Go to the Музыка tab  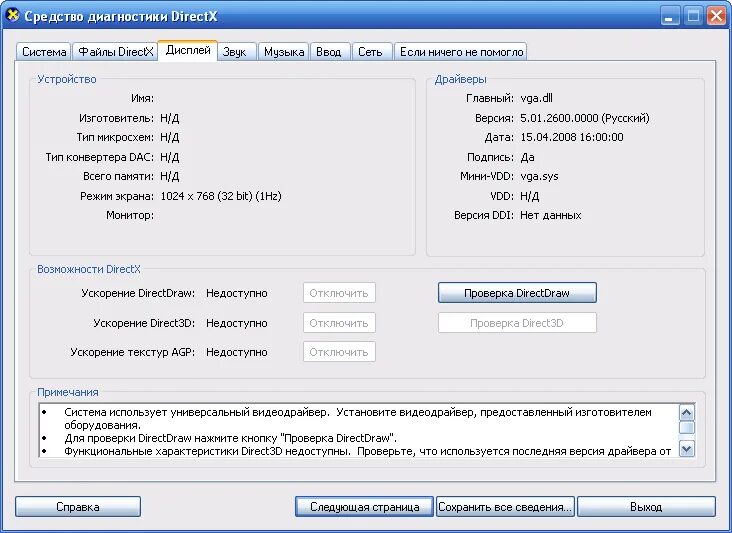pos(284,52)
